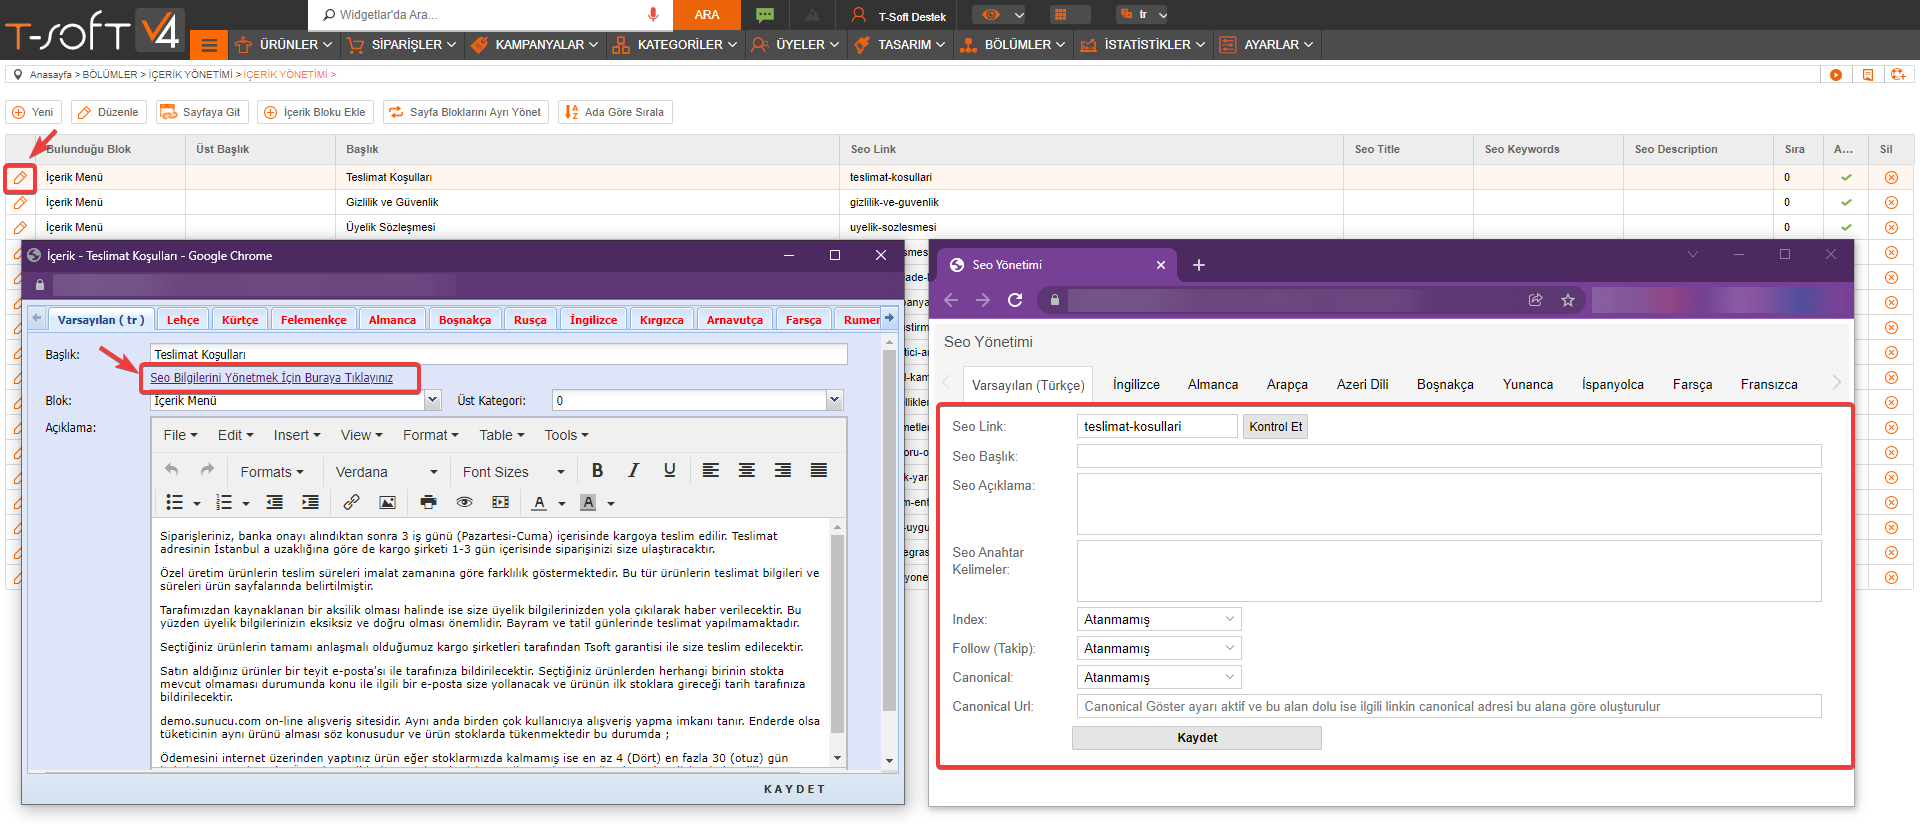Reload the Seo Yönetimi browser page
This screenshot has height=824, width=1920.
tap(1015, 300)
